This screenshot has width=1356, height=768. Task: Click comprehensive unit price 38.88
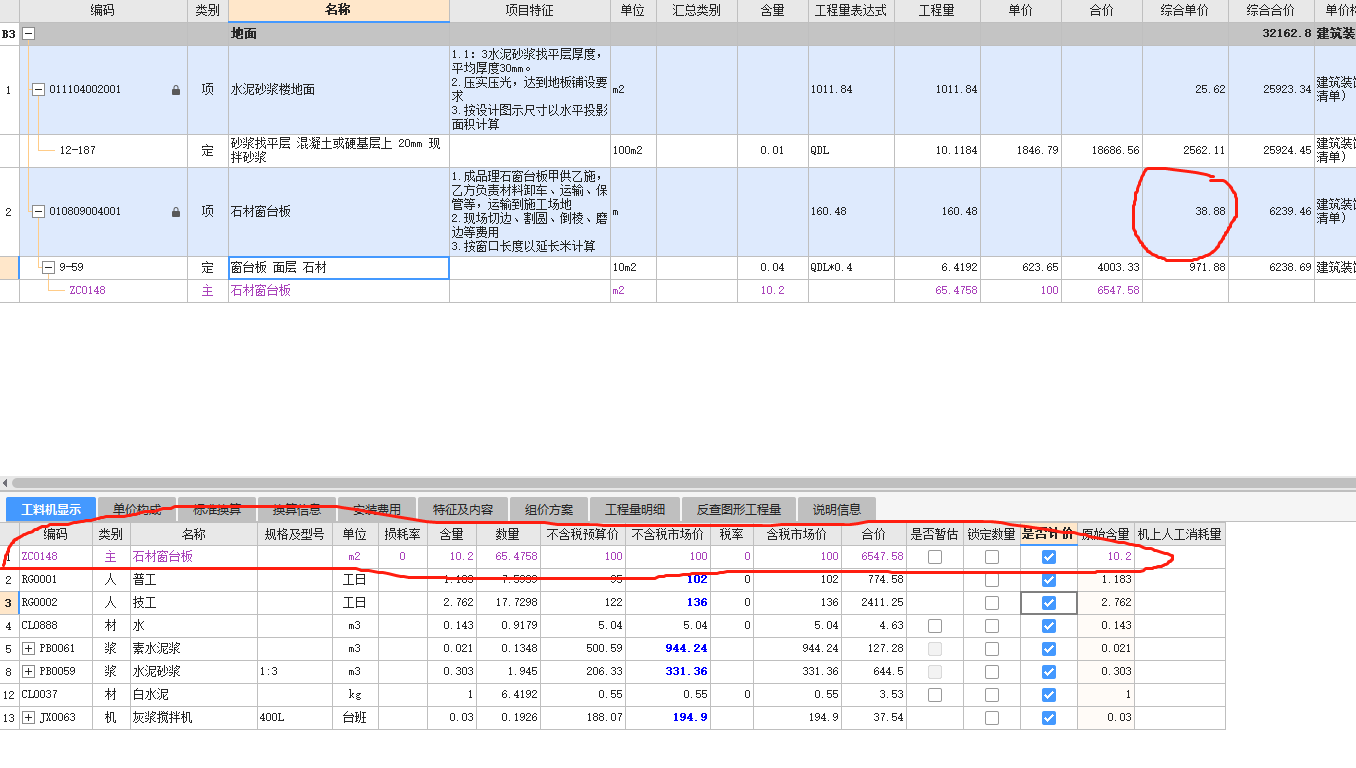pyautogui.click(x=1209, y=212)
